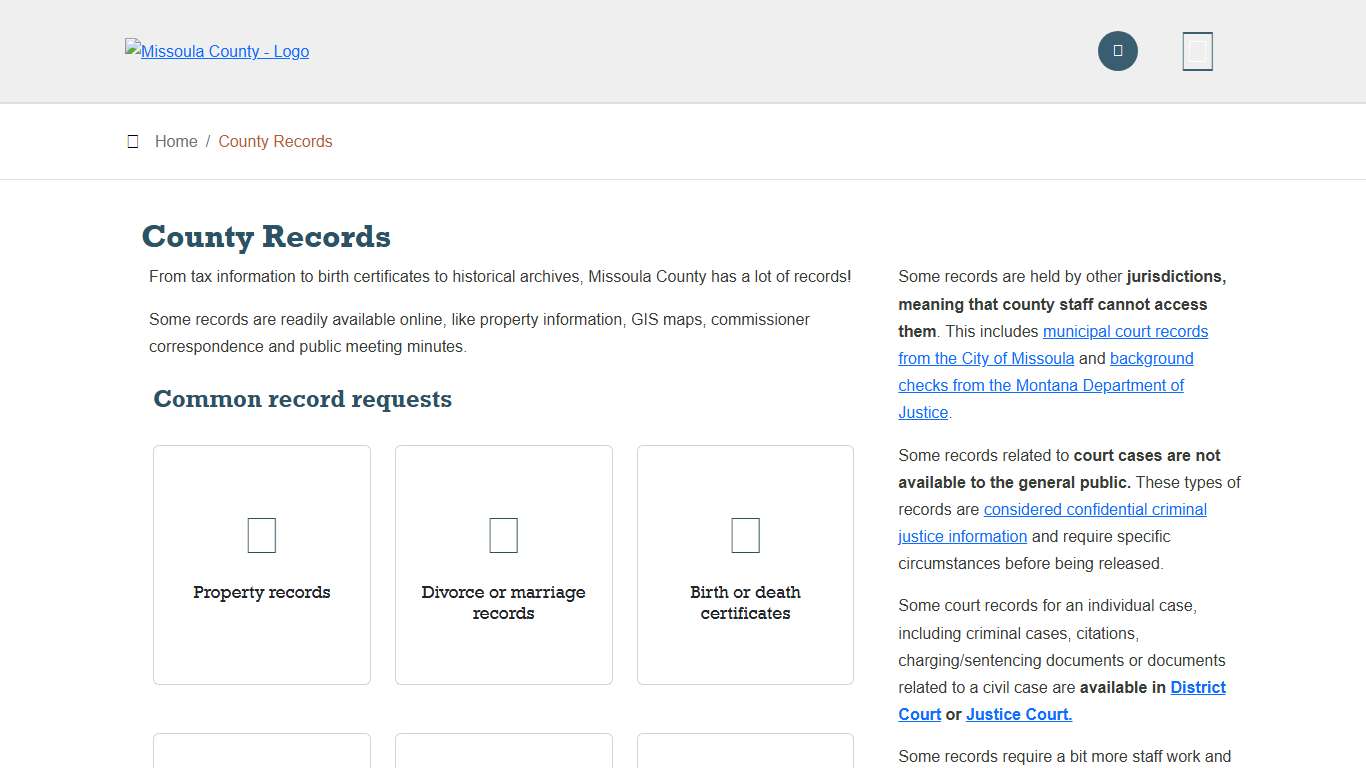1366x768 pixels.
Task: Select the Birth or death certificates icon
Action: coord(745,535)
